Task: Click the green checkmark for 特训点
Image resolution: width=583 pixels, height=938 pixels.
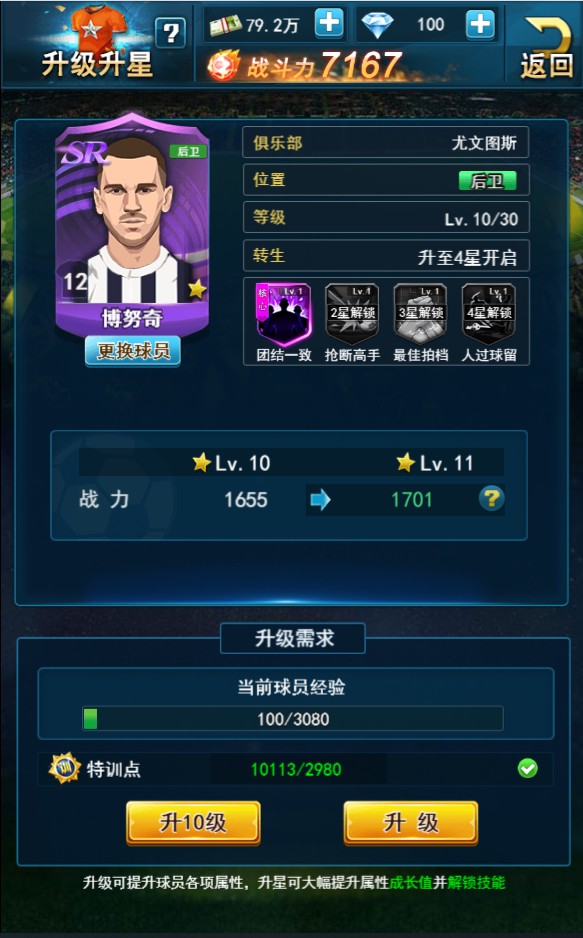Action: point(527,768)
